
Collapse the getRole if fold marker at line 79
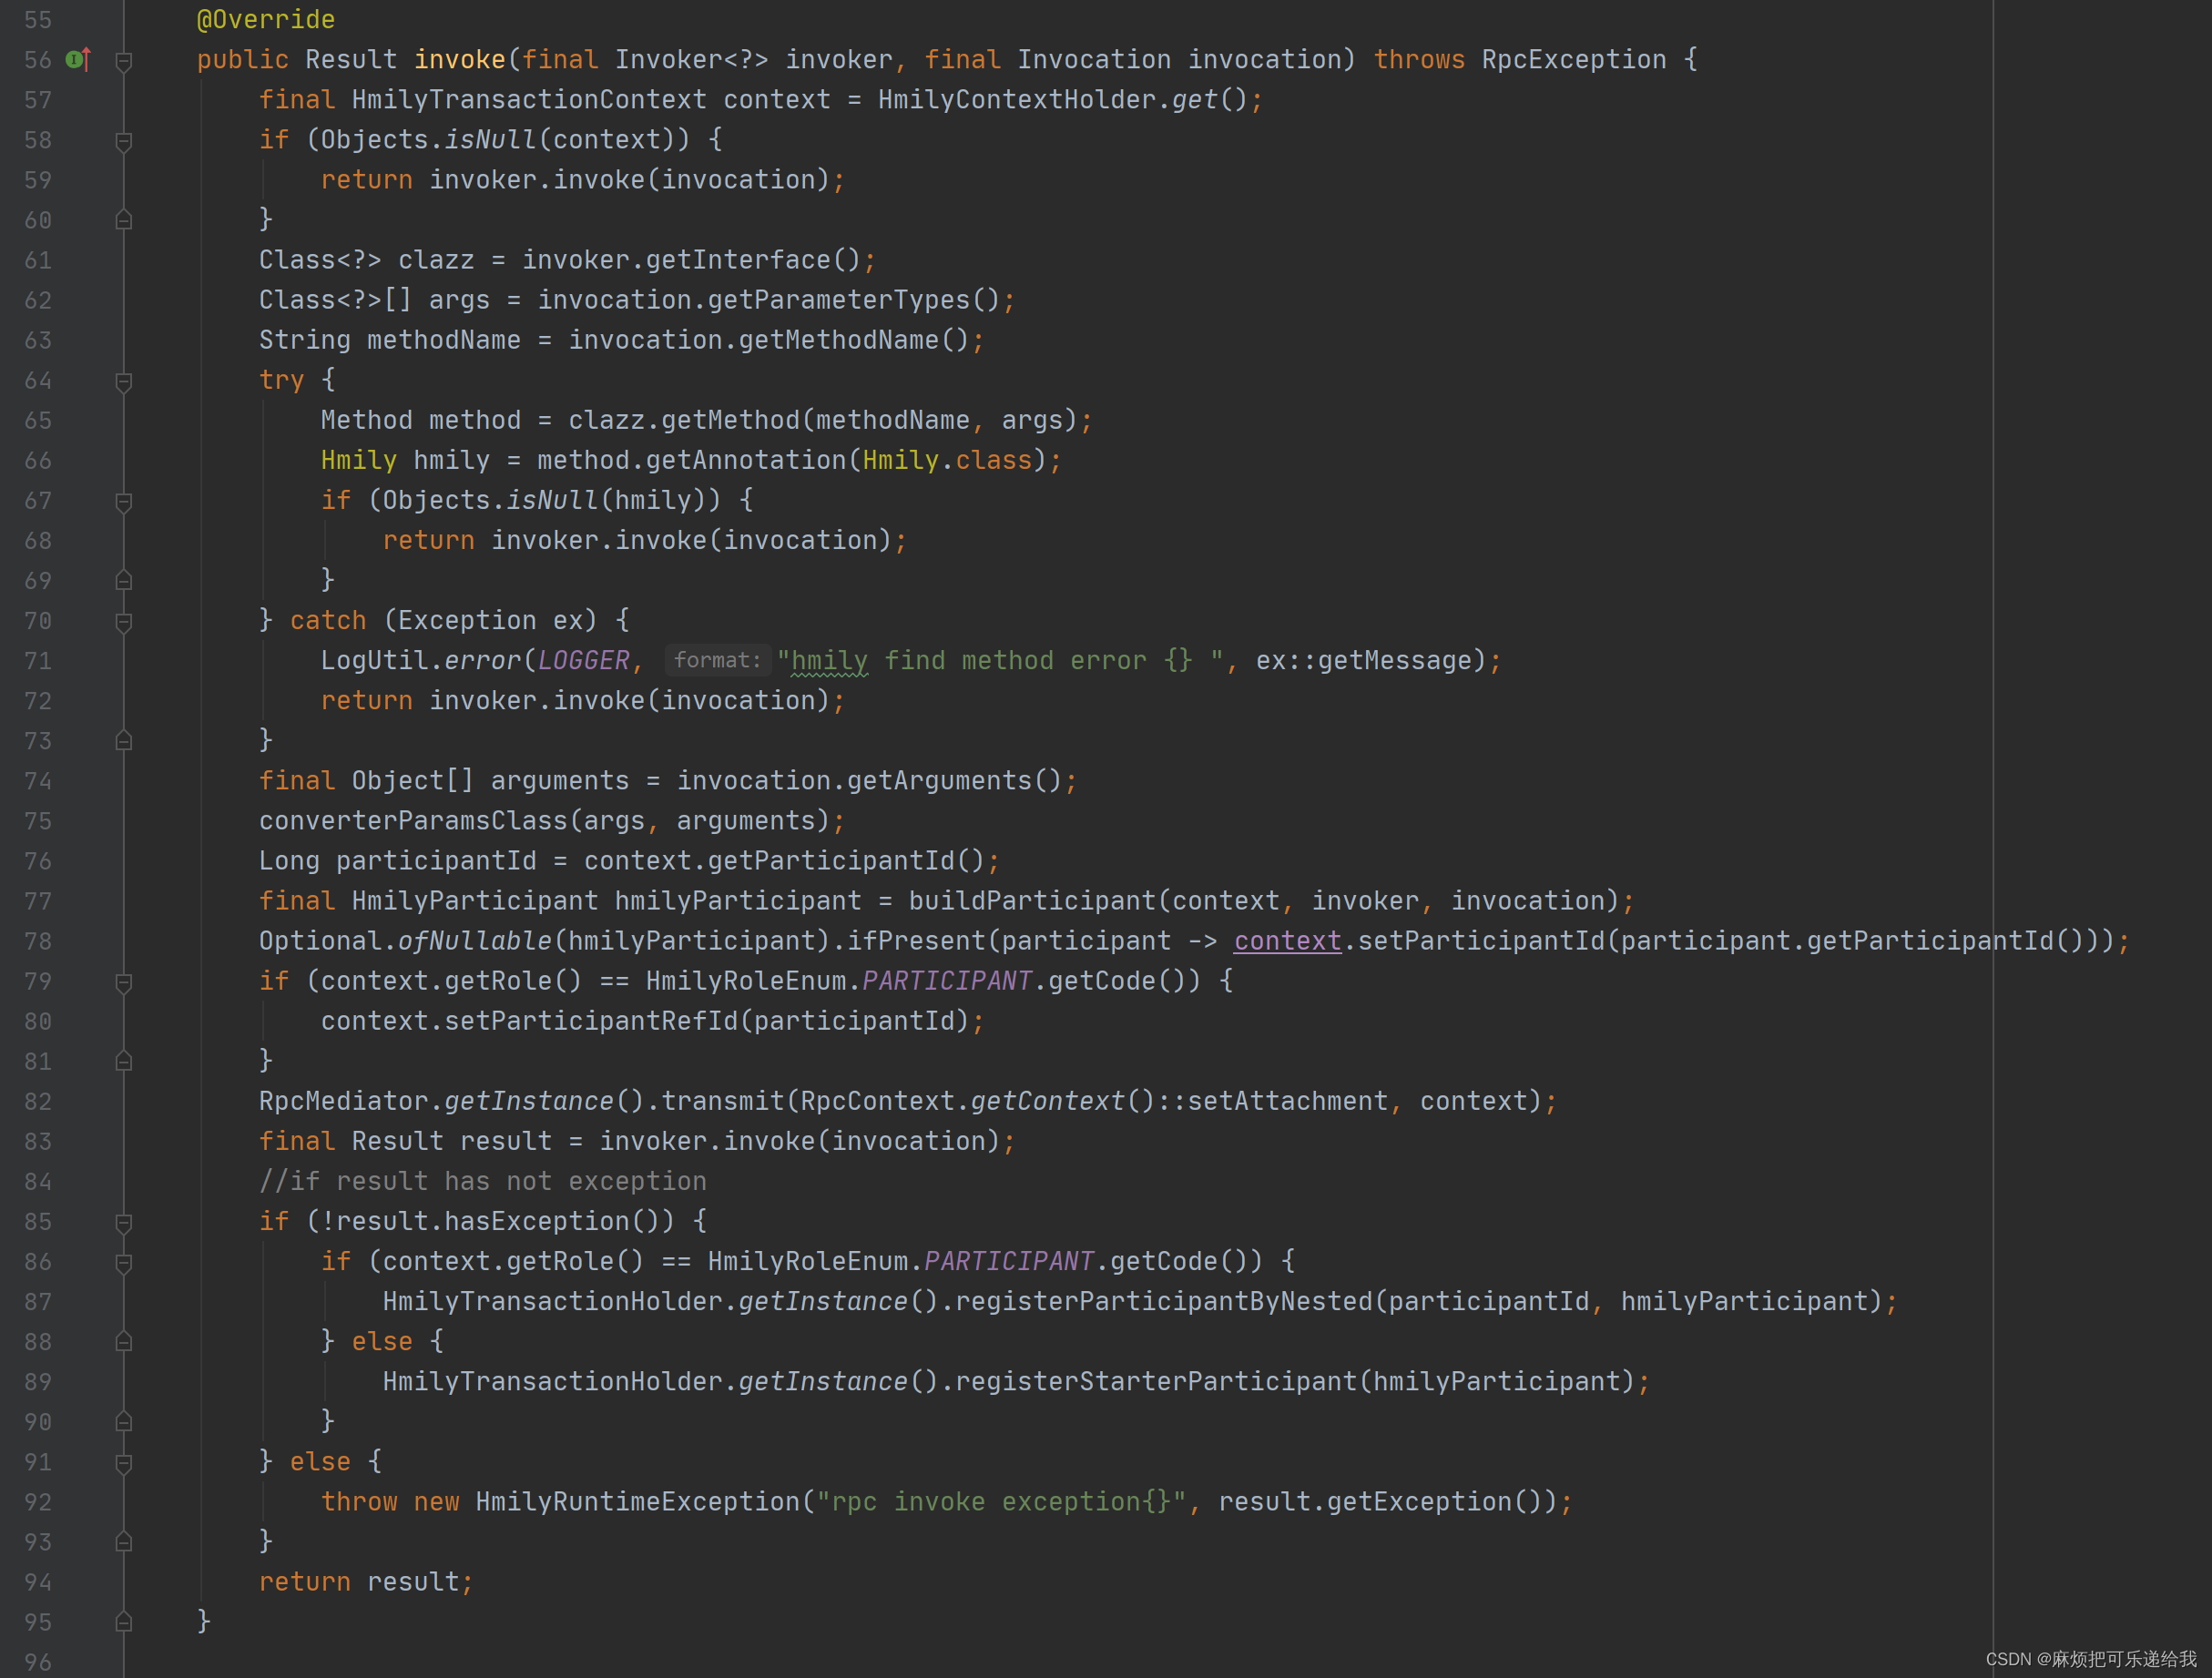tap(124, 983)
